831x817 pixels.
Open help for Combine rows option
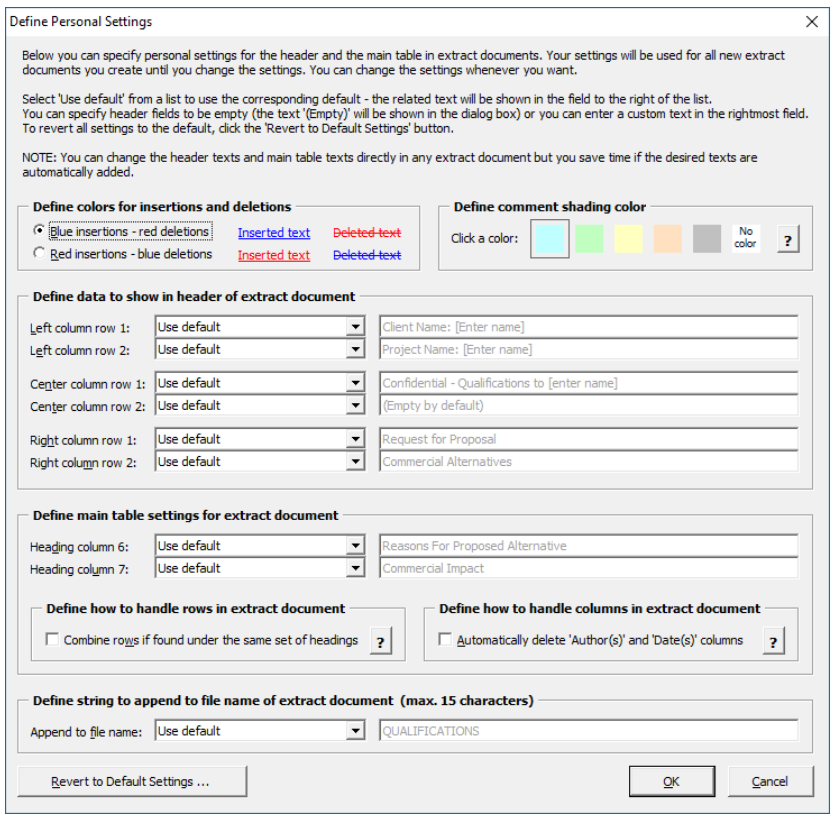pyautogui.click(x=381, y=641)
